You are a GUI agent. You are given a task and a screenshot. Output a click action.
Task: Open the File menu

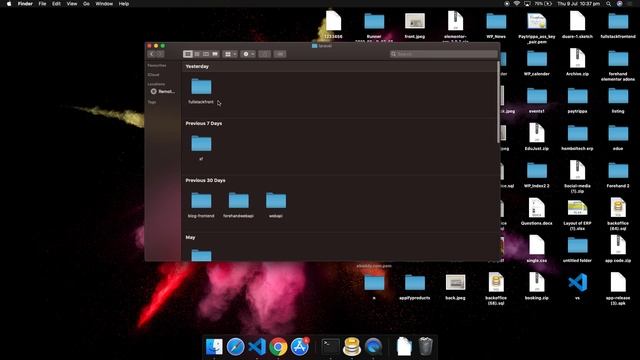click(42, 4)
